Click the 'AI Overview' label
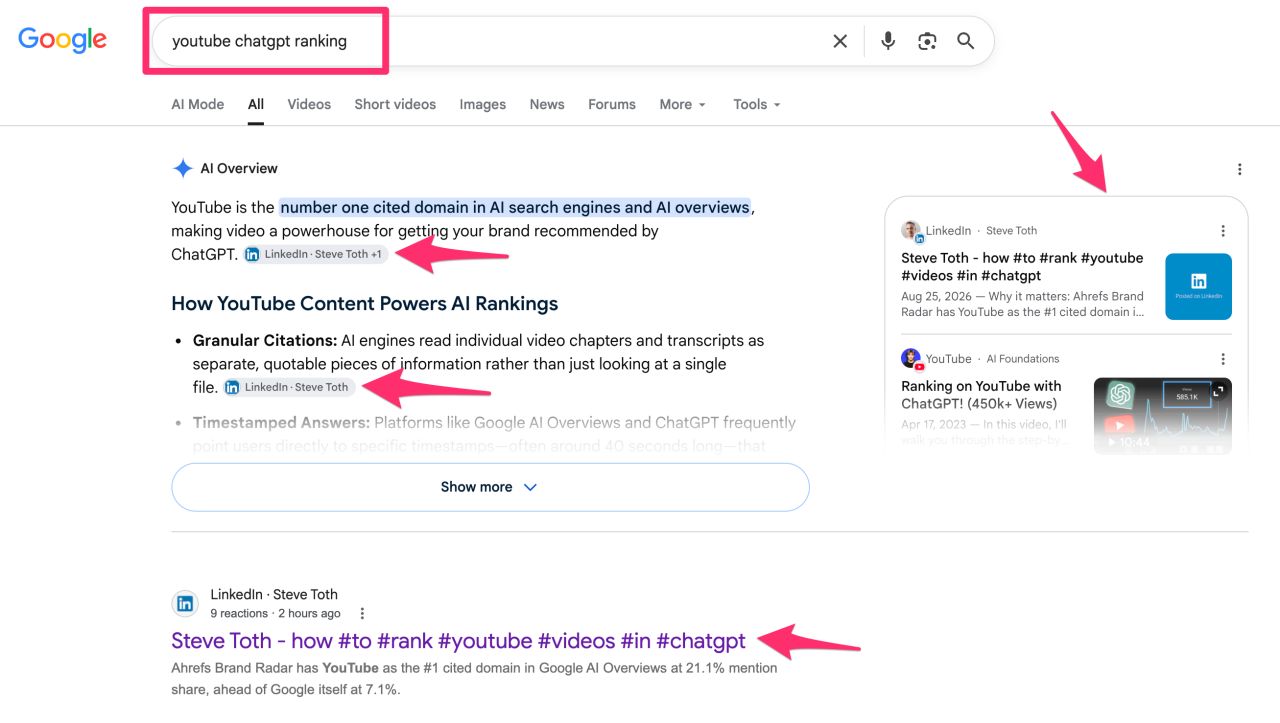1280x723 pixels. point(239,168)
